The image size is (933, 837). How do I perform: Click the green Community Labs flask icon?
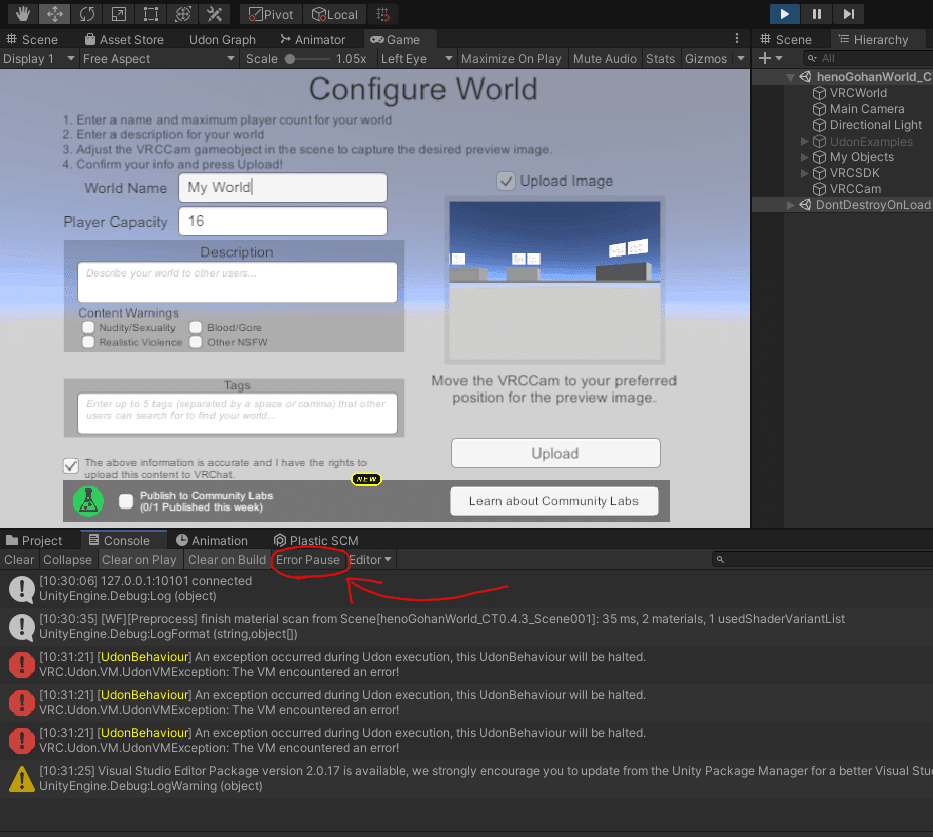[x=88, y=501]
